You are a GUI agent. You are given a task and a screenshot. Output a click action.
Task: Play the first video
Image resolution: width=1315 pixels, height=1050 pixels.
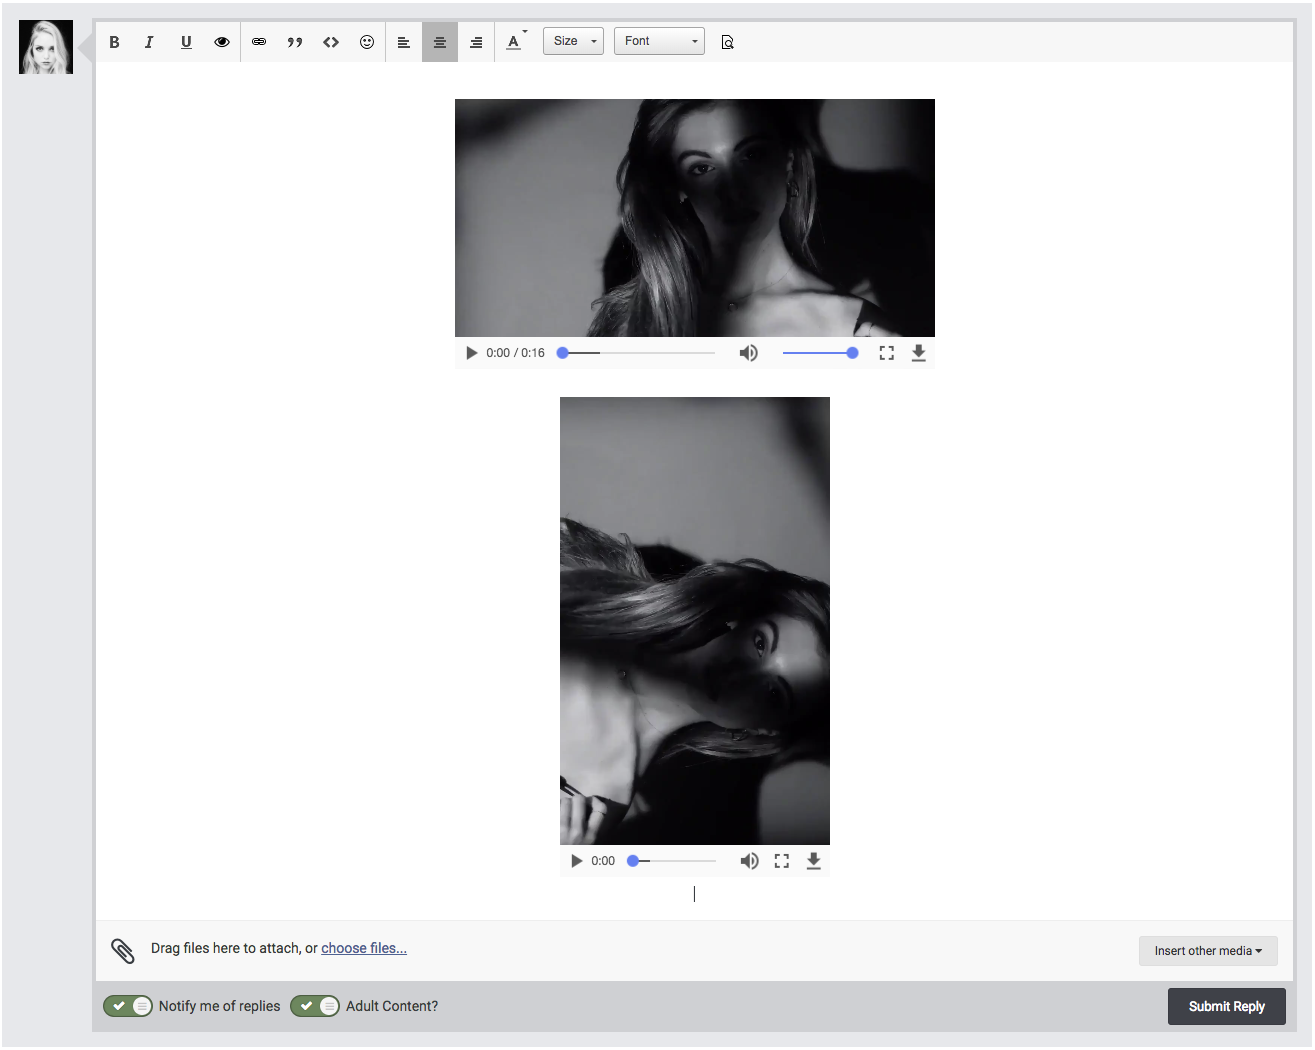point(472,353)
